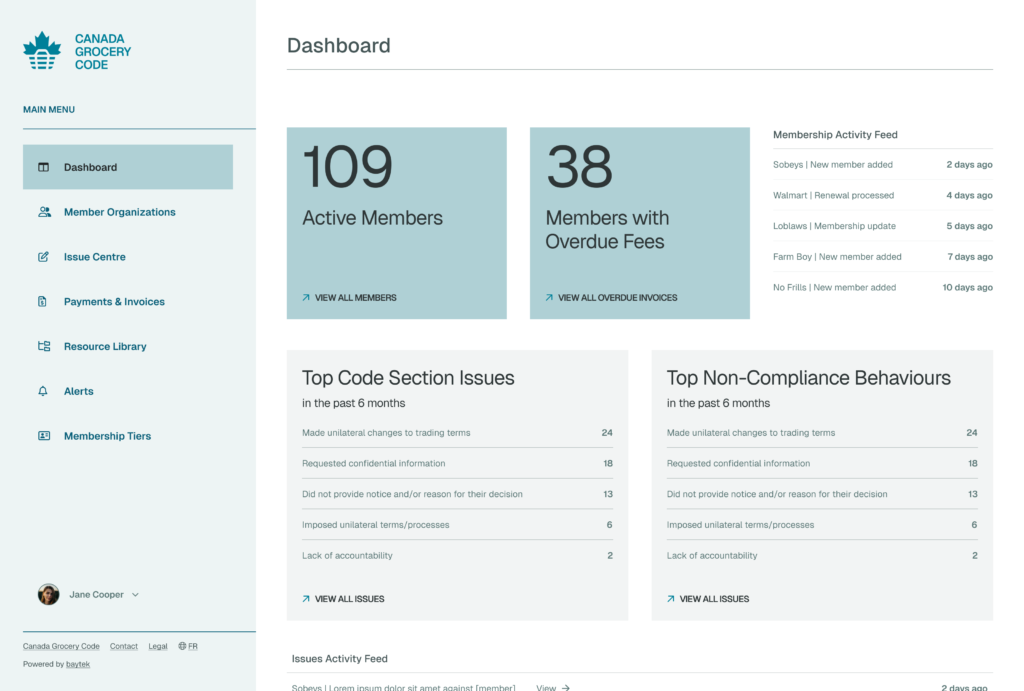Open the Contact footer link

[x=124, y=646]
